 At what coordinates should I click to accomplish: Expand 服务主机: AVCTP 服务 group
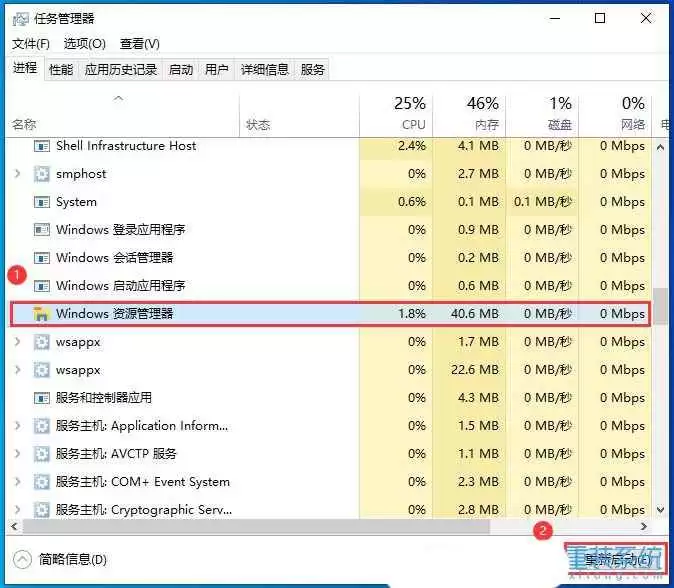coord(17,453)
